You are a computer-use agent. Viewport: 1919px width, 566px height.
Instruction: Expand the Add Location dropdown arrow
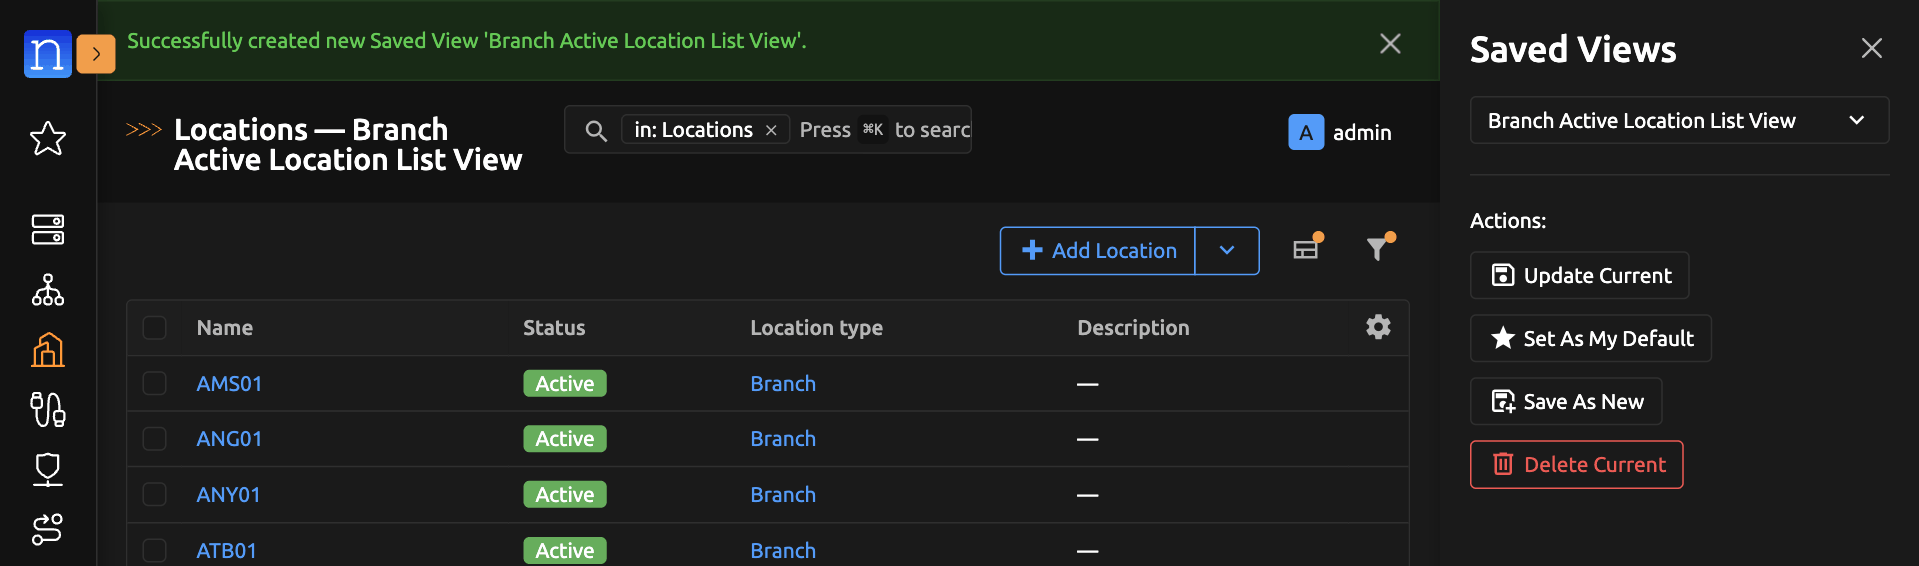(x=1227, y=251)
